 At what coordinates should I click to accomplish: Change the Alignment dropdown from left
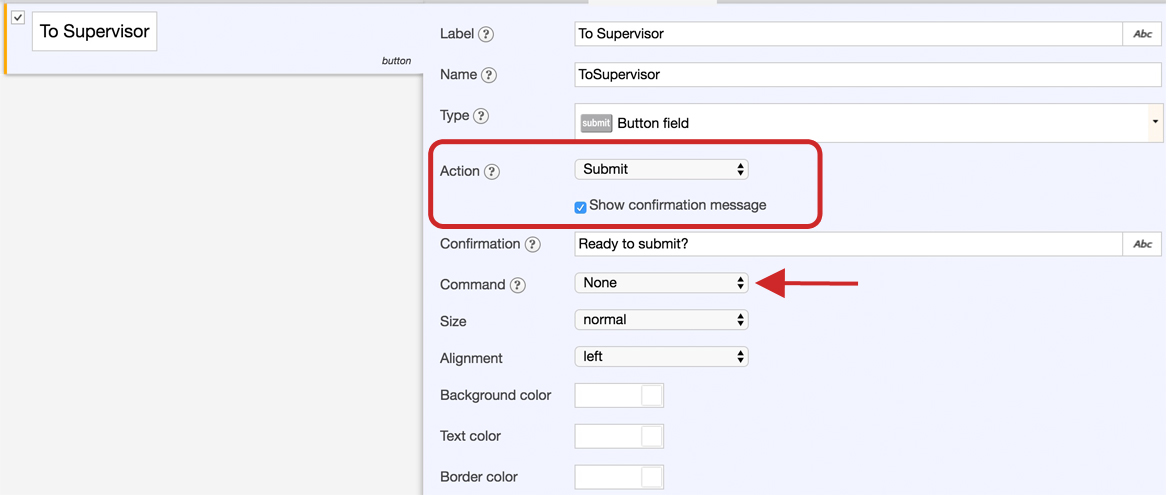(x=661, y=356)
